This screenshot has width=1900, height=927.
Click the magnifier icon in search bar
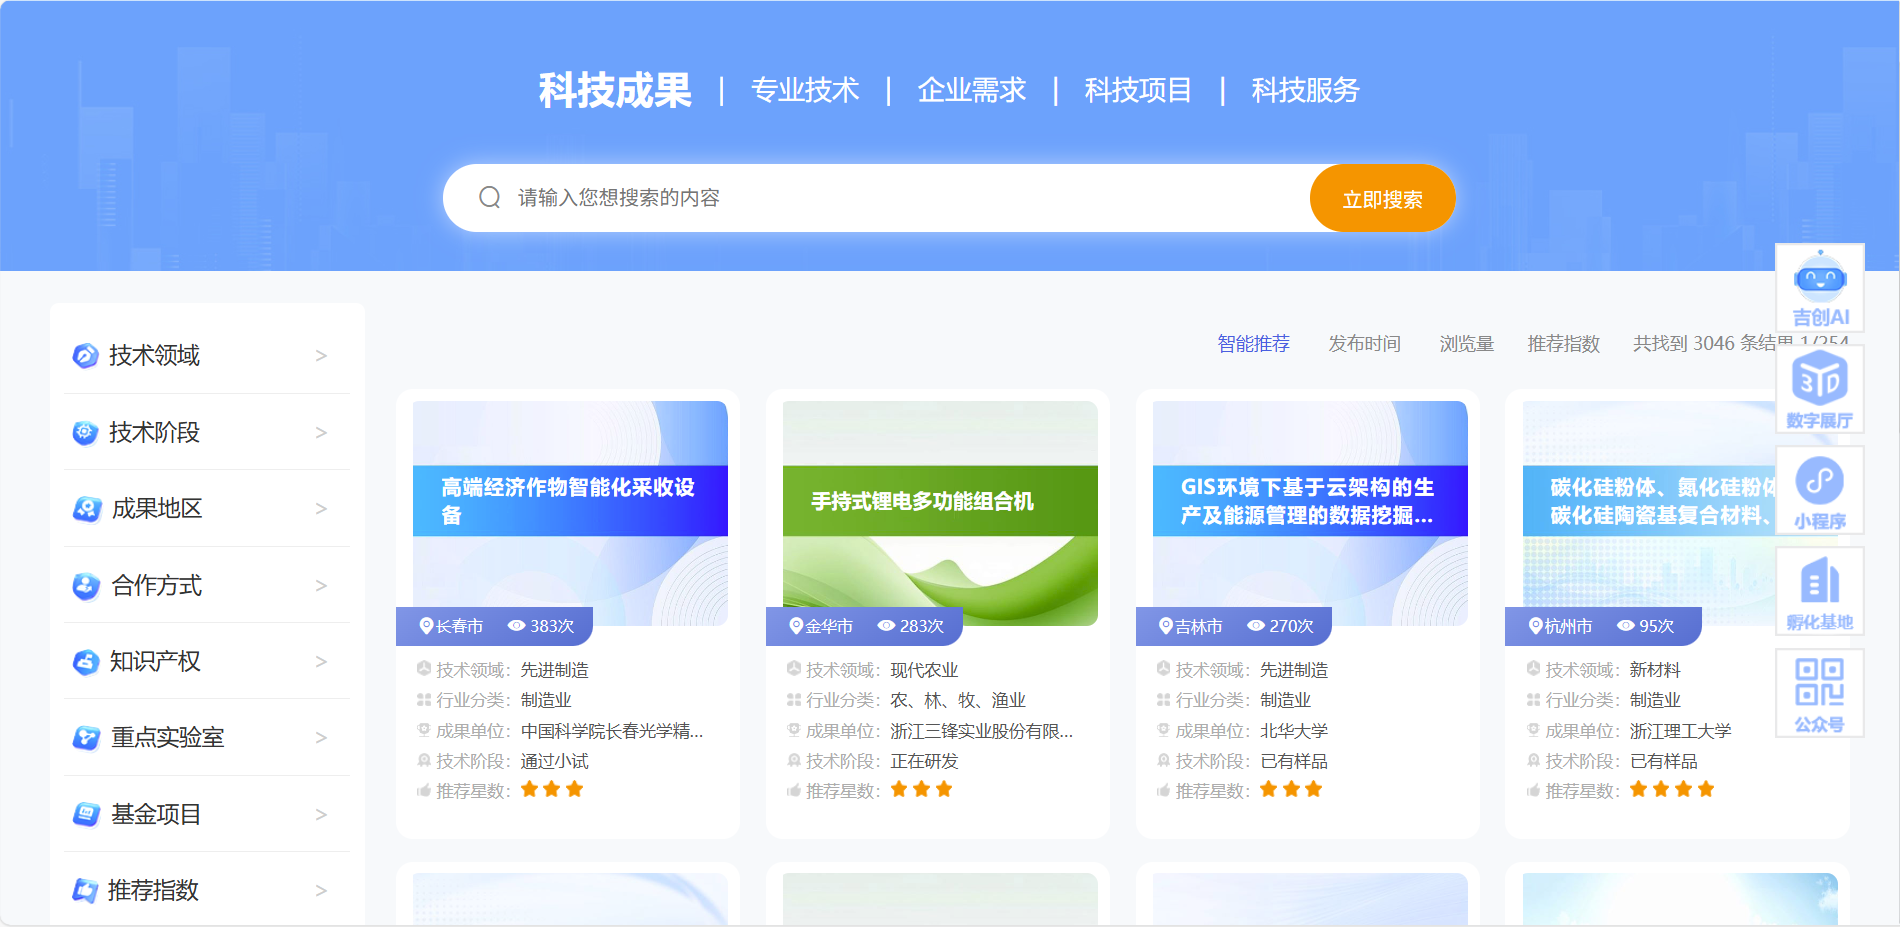489,198
